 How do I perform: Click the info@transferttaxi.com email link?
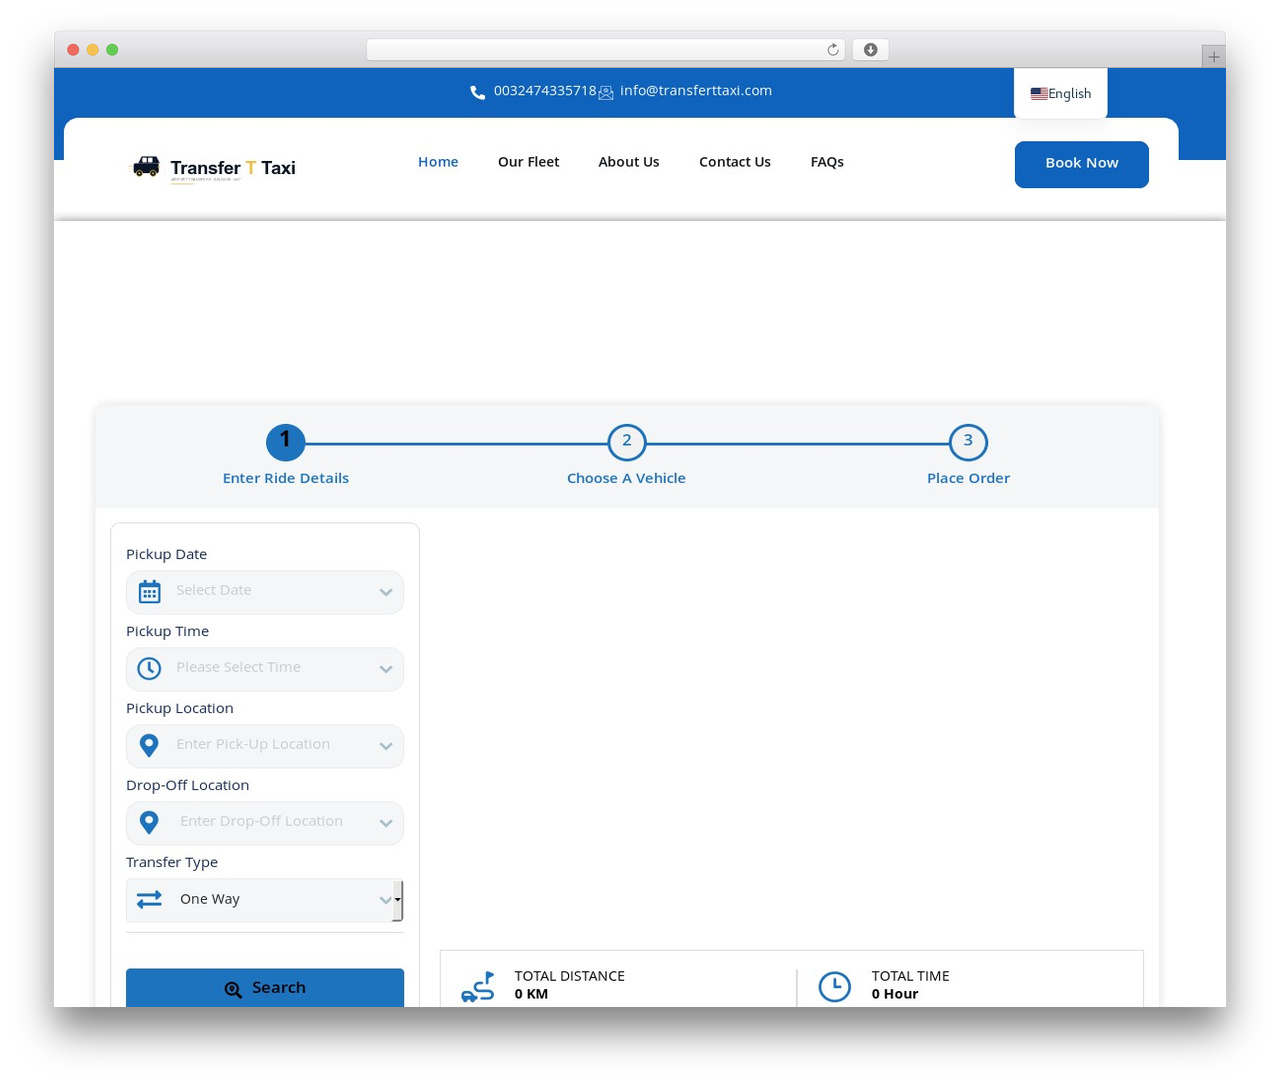pos(696,91)
